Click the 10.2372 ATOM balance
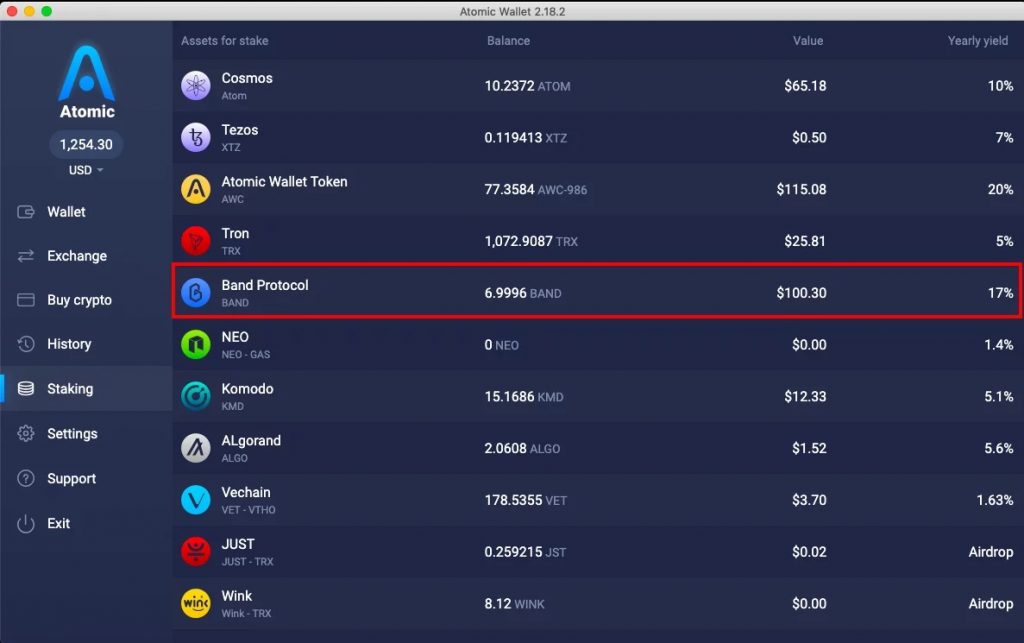This screenshot has width=1024, height=643. point(528,86)
